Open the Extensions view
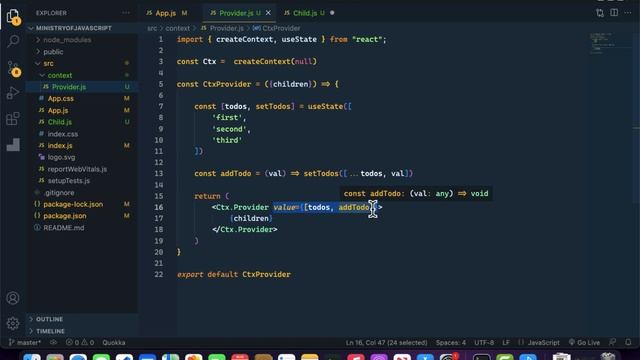Screen dimensions: 640x360 (13, 119)
